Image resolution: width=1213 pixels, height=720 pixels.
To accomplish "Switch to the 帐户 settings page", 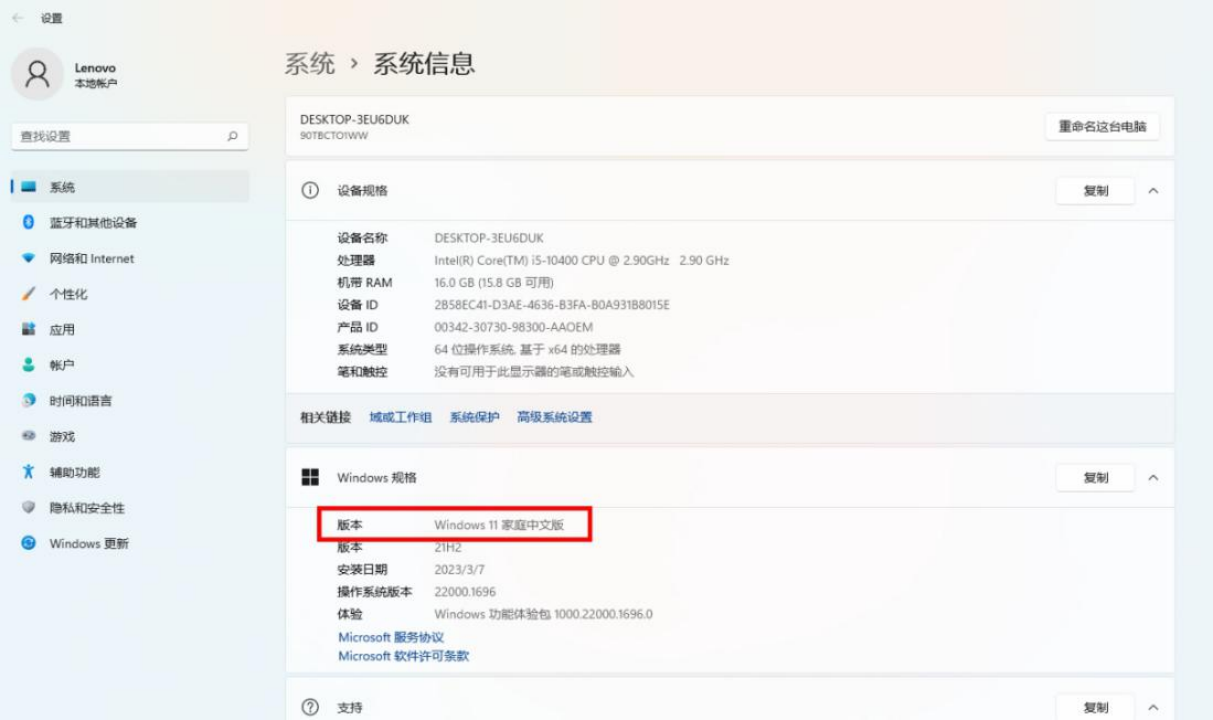I will [x=130, y=365].
